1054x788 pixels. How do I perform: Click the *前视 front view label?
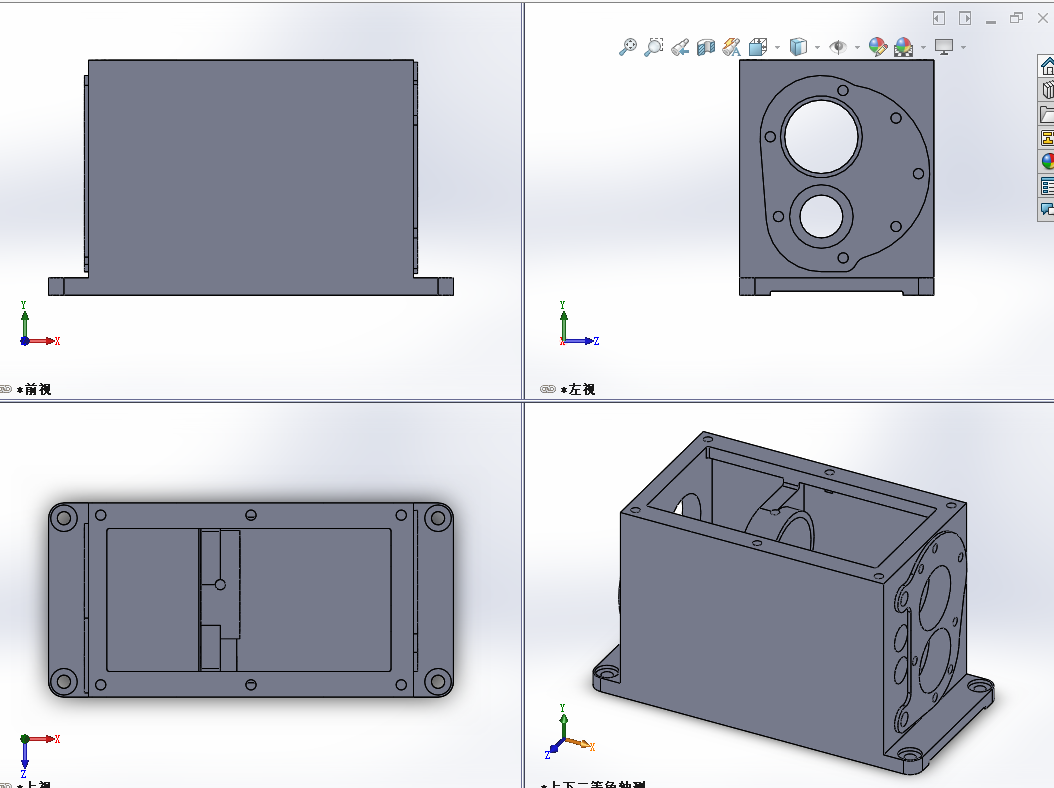(34, 389)
